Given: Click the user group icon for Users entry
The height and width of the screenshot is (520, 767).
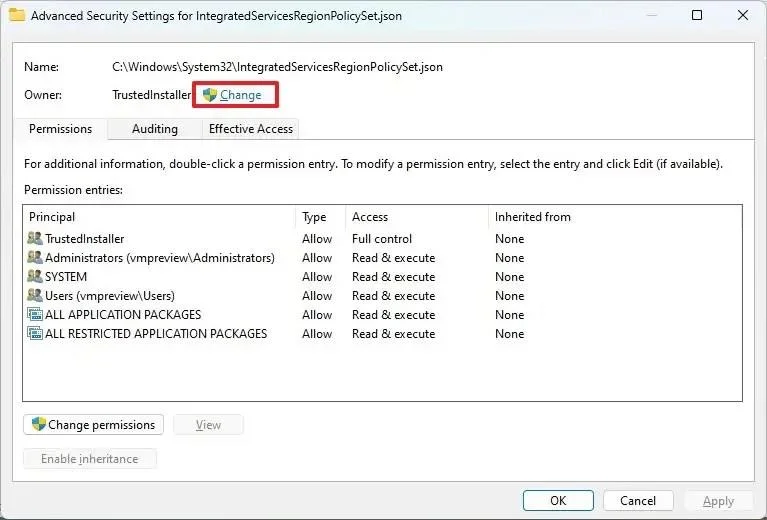Looking at the screenshot, I should pos(35,295).
